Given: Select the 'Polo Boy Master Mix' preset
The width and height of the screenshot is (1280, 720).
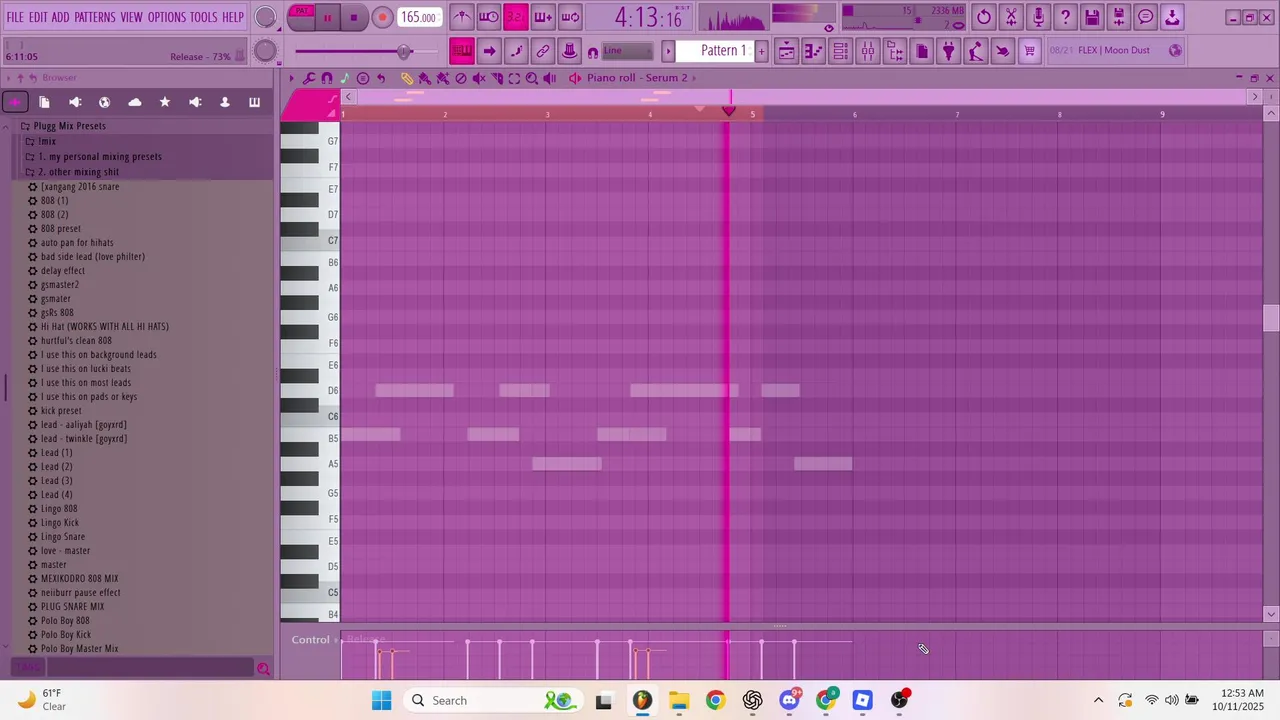Looking at the screenshot, I should (79, 649).
